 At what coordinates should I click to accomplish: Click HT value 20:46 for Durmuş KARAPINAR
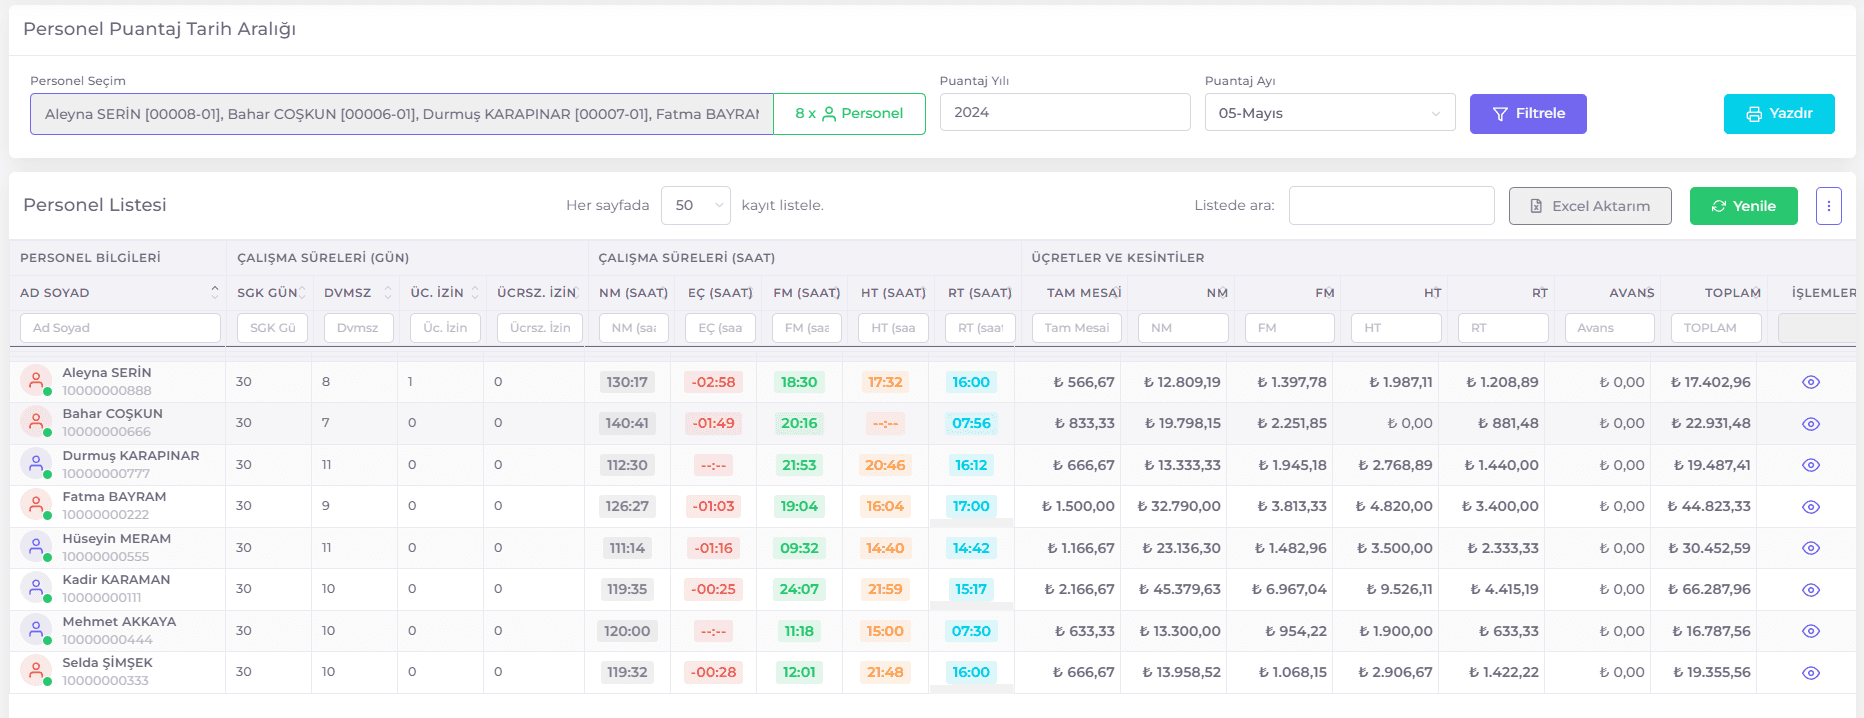(885, 465)
